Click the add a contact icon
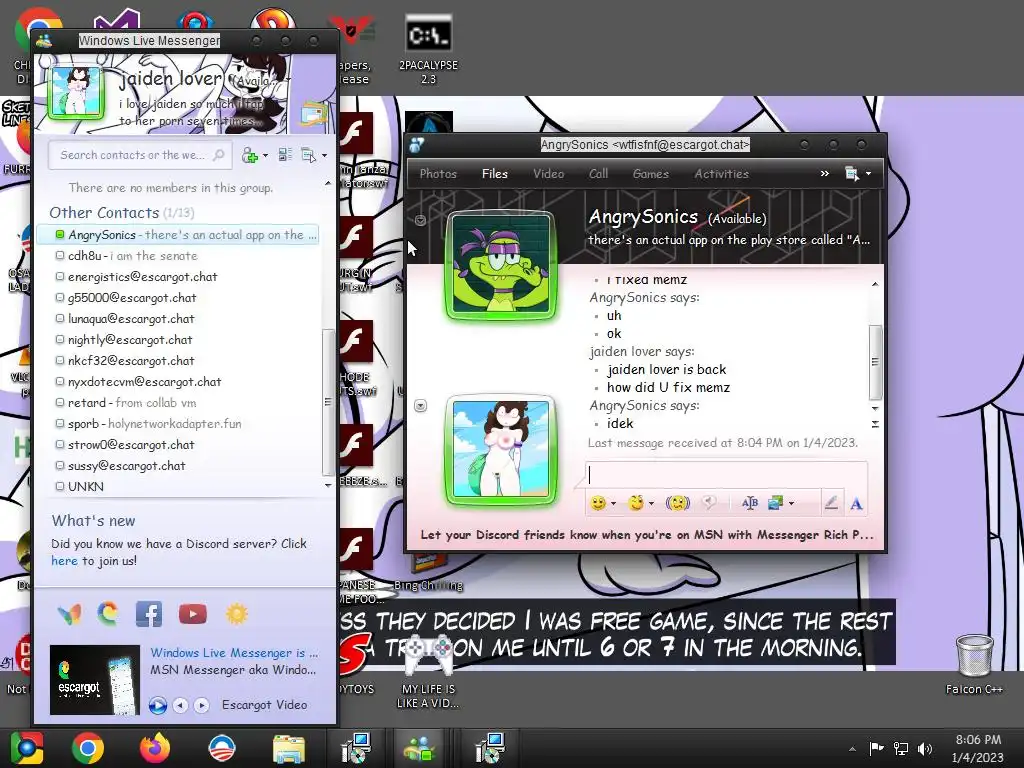Screen dimensions: 1024x768 click(x=249, y=155)
